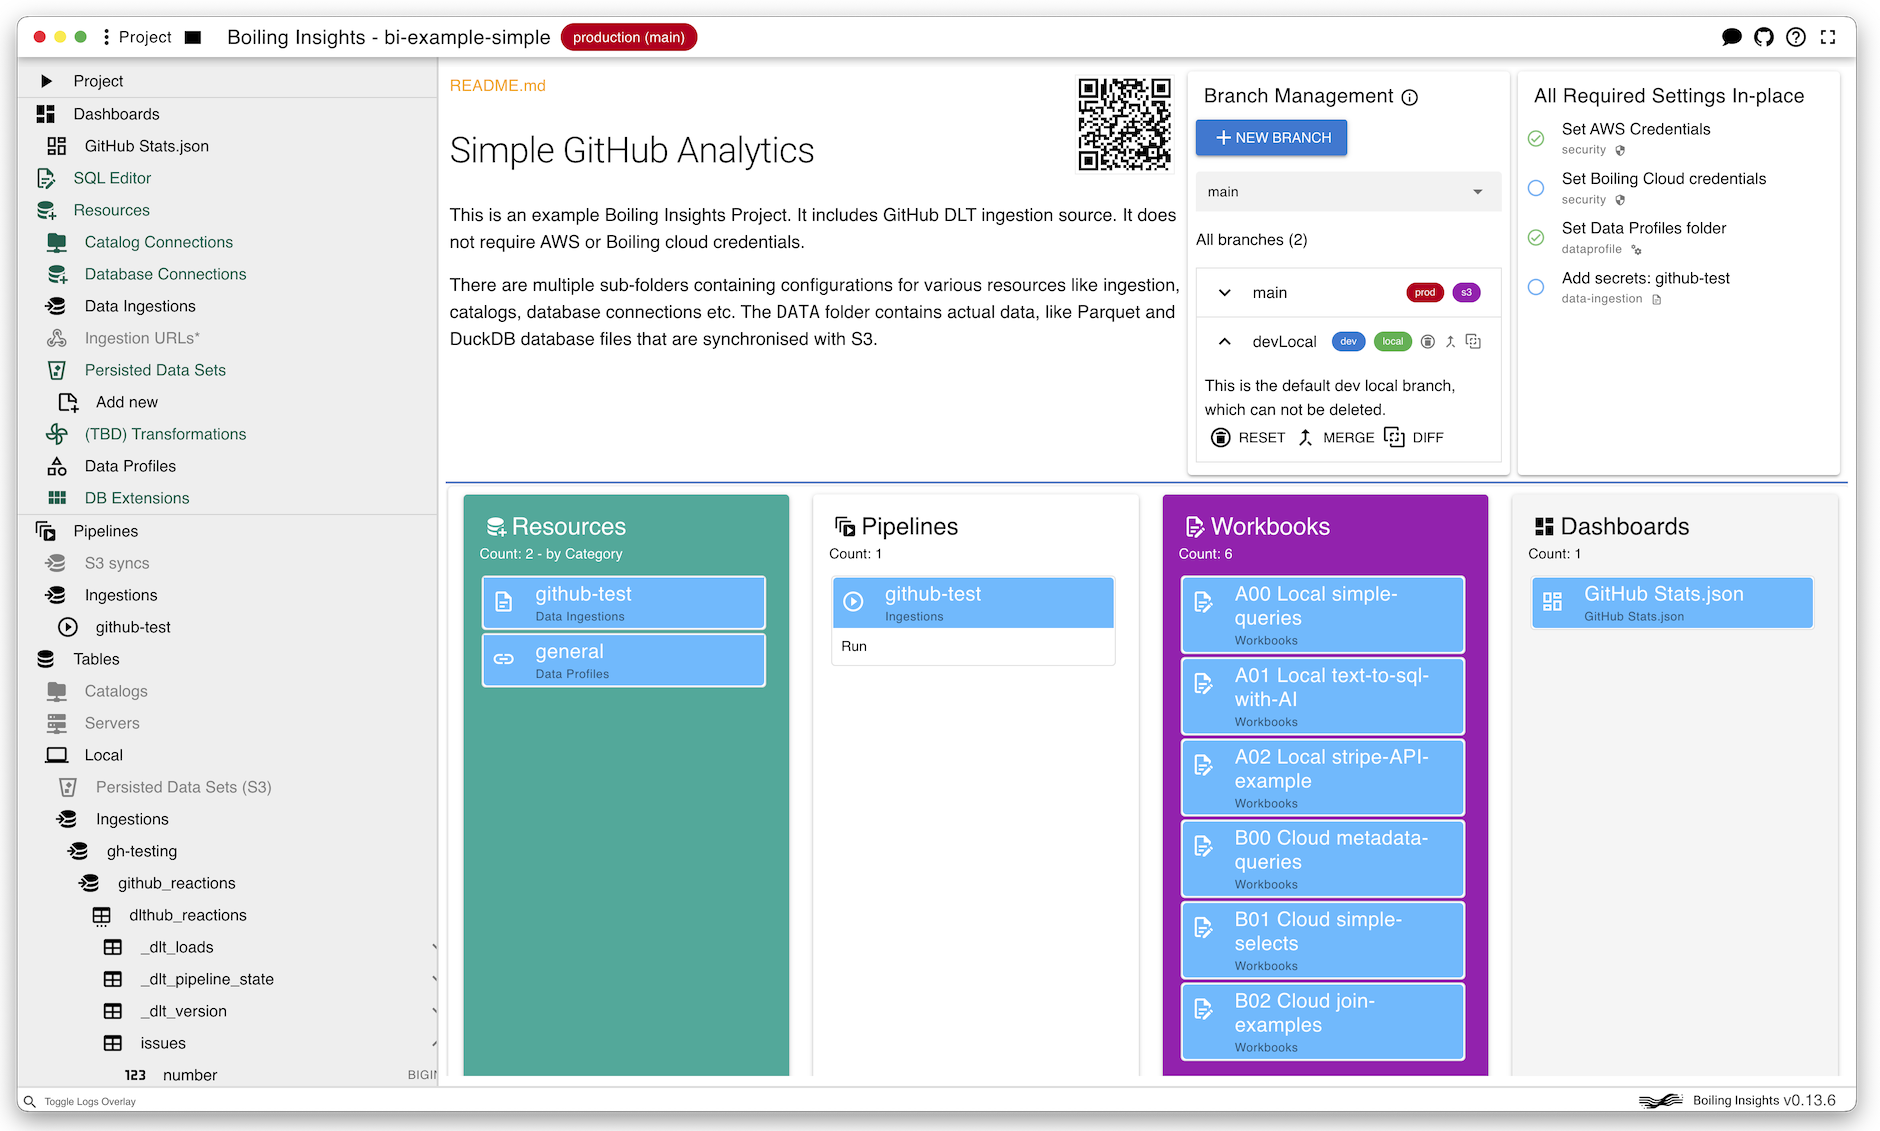Click the red production (main) badge

628,37
